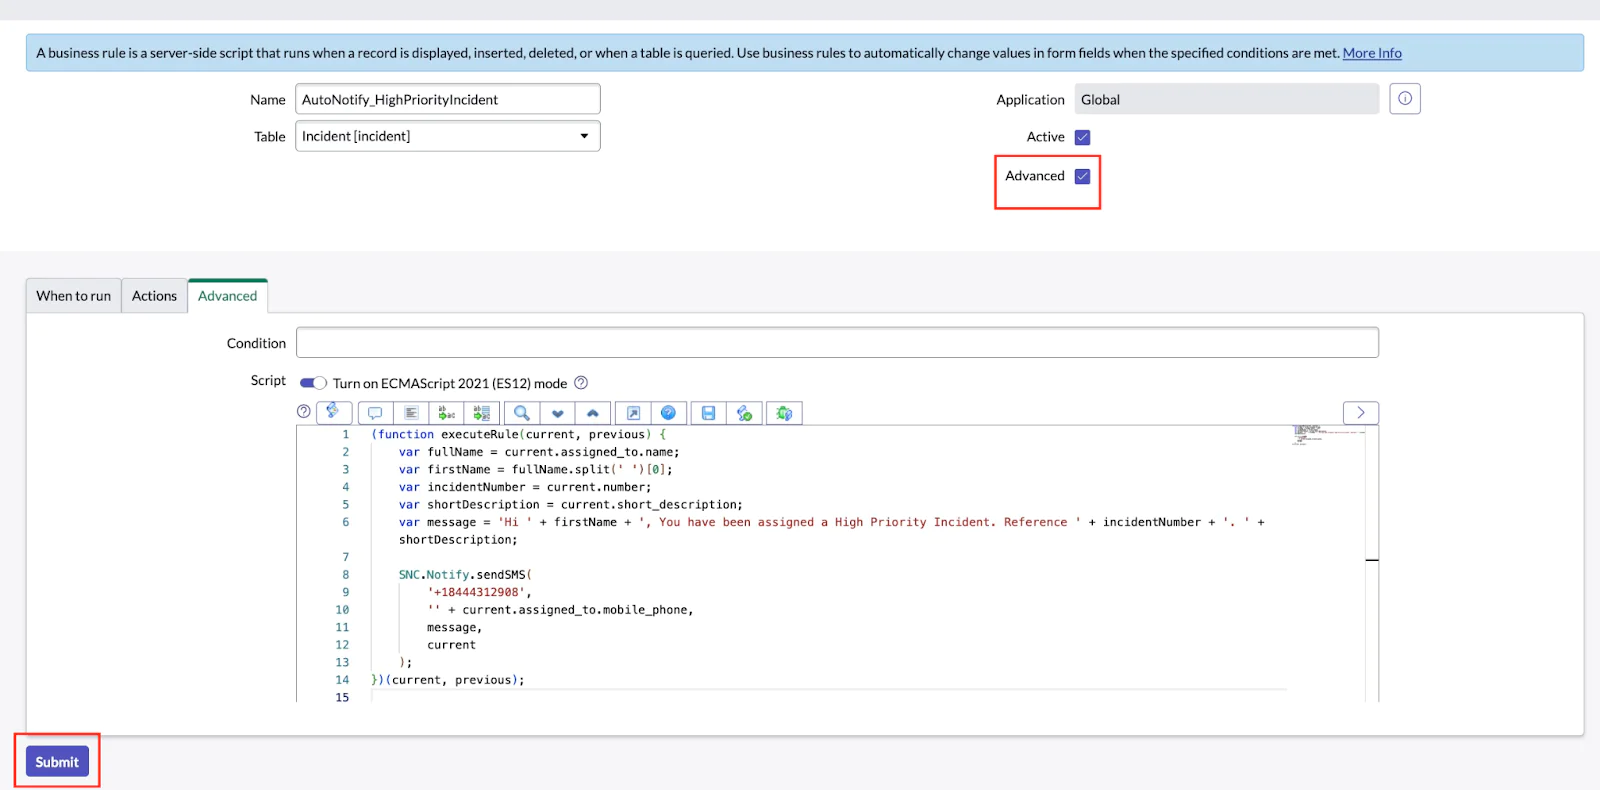Click the replace icon in script toolbar
The height and width of the screenshot is (790, 1600).
(x=446, y=413)
